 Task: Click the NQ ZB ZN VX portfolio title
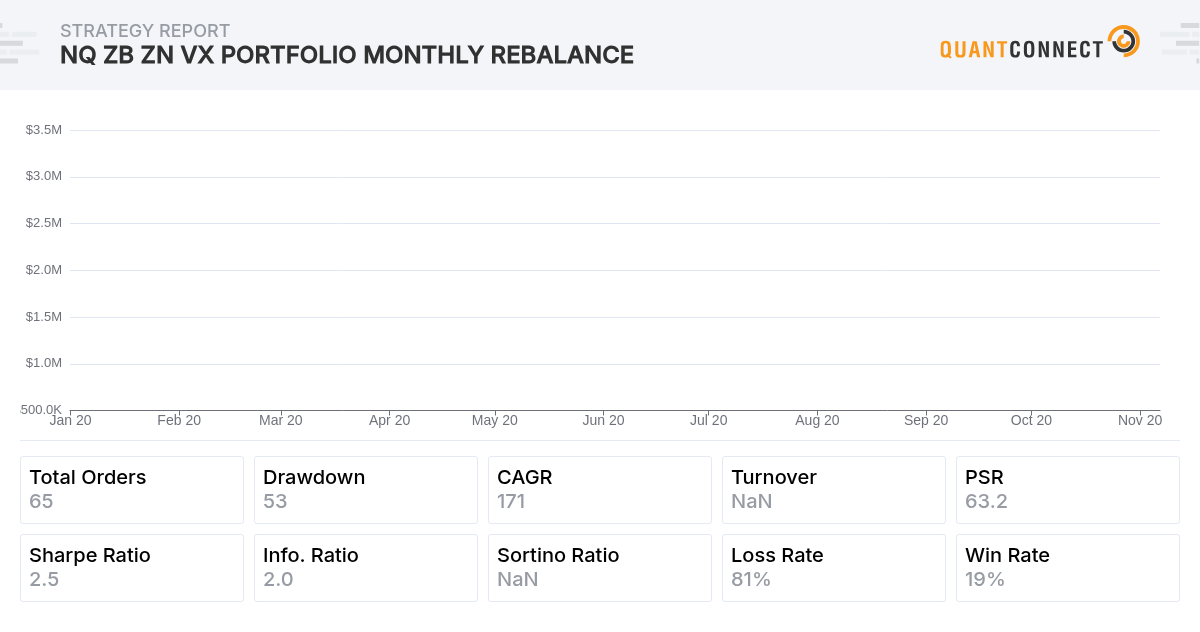pos(347,55)
